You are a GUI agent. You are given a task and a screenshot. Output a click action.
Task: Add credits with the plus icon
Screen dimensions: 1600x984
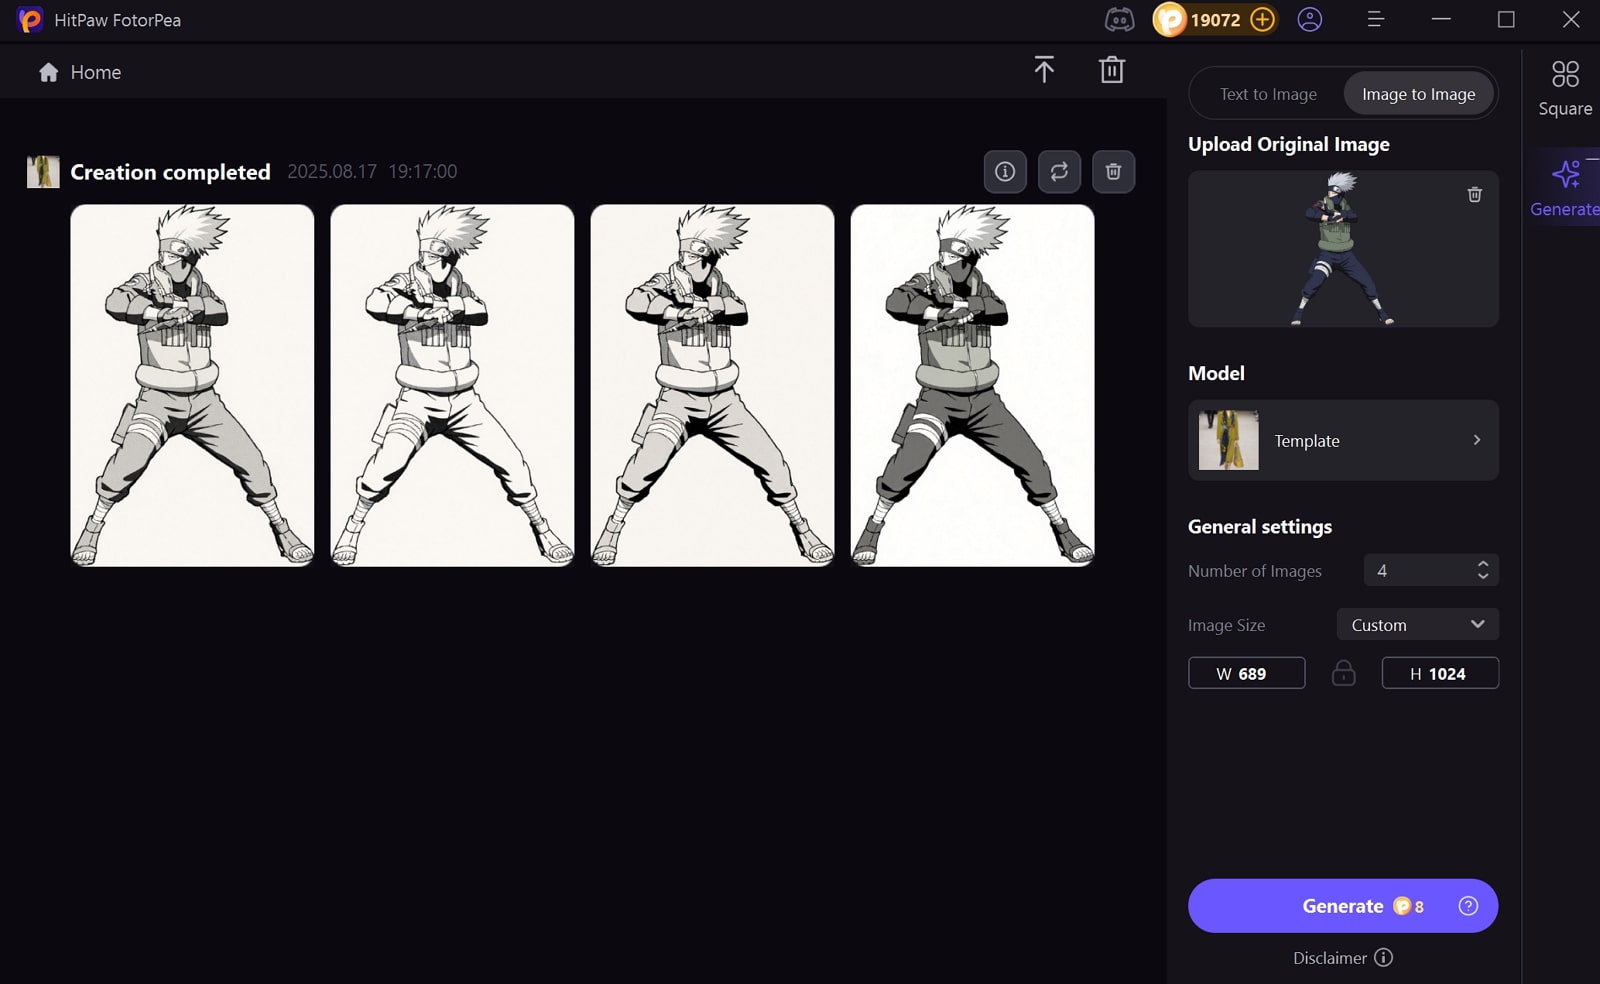(x=1263, y=19)
